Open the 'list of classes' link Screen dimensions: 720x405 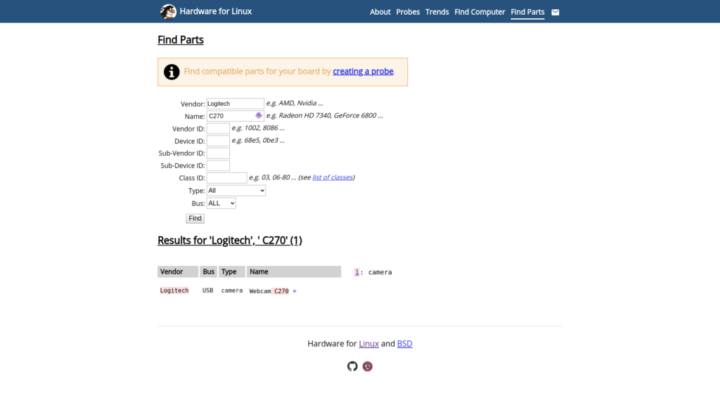[x=333, y=177]
